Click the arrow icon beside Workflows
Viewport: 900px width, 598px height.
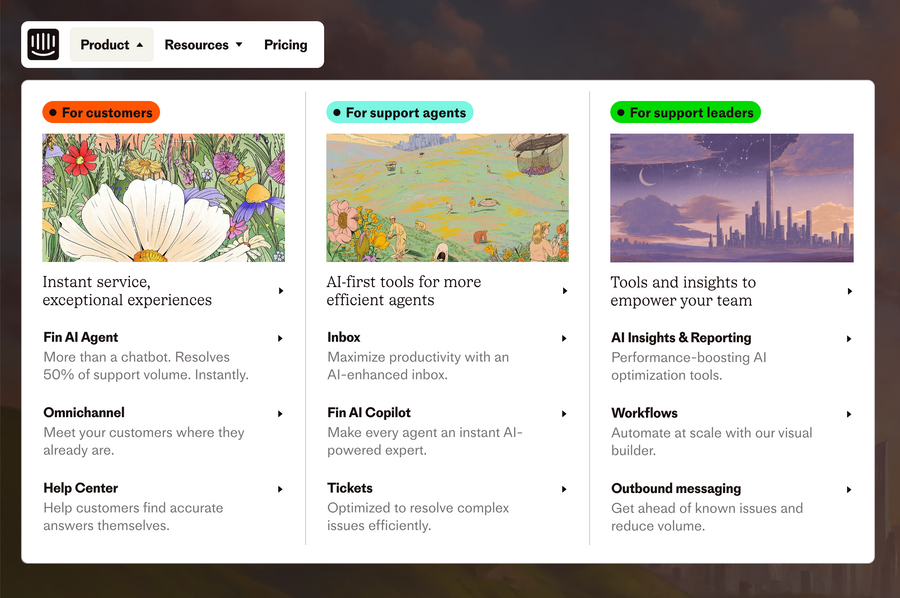pyautogui.click(x=848, y=413)
